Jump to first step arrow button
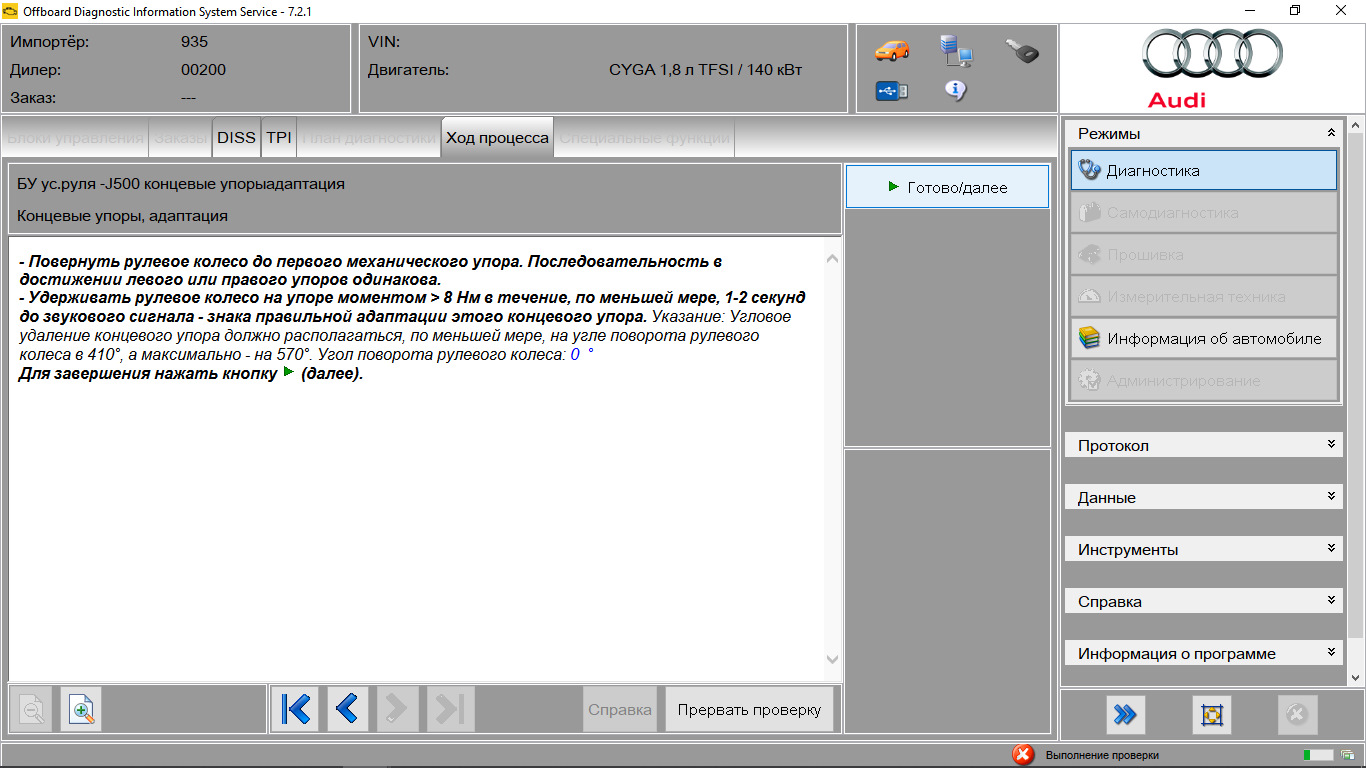The image size is (1366, 768). (x=296, y=709)
